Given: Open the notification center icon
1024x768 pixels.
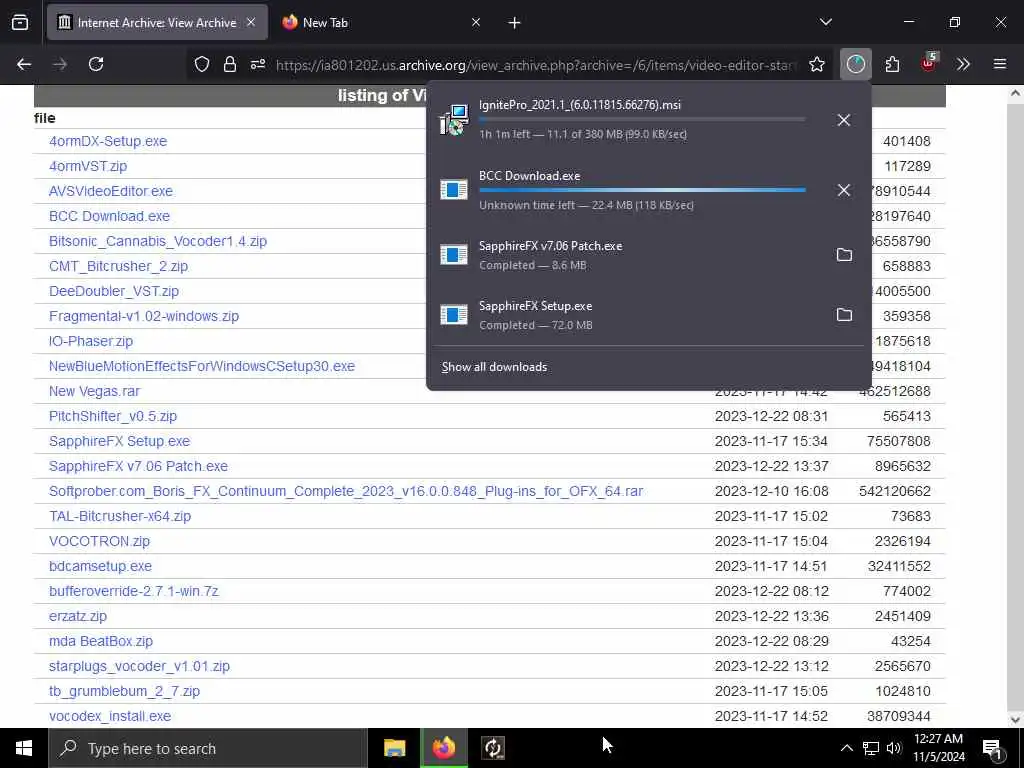Looking at the screenshot, I should coord(993,749).
